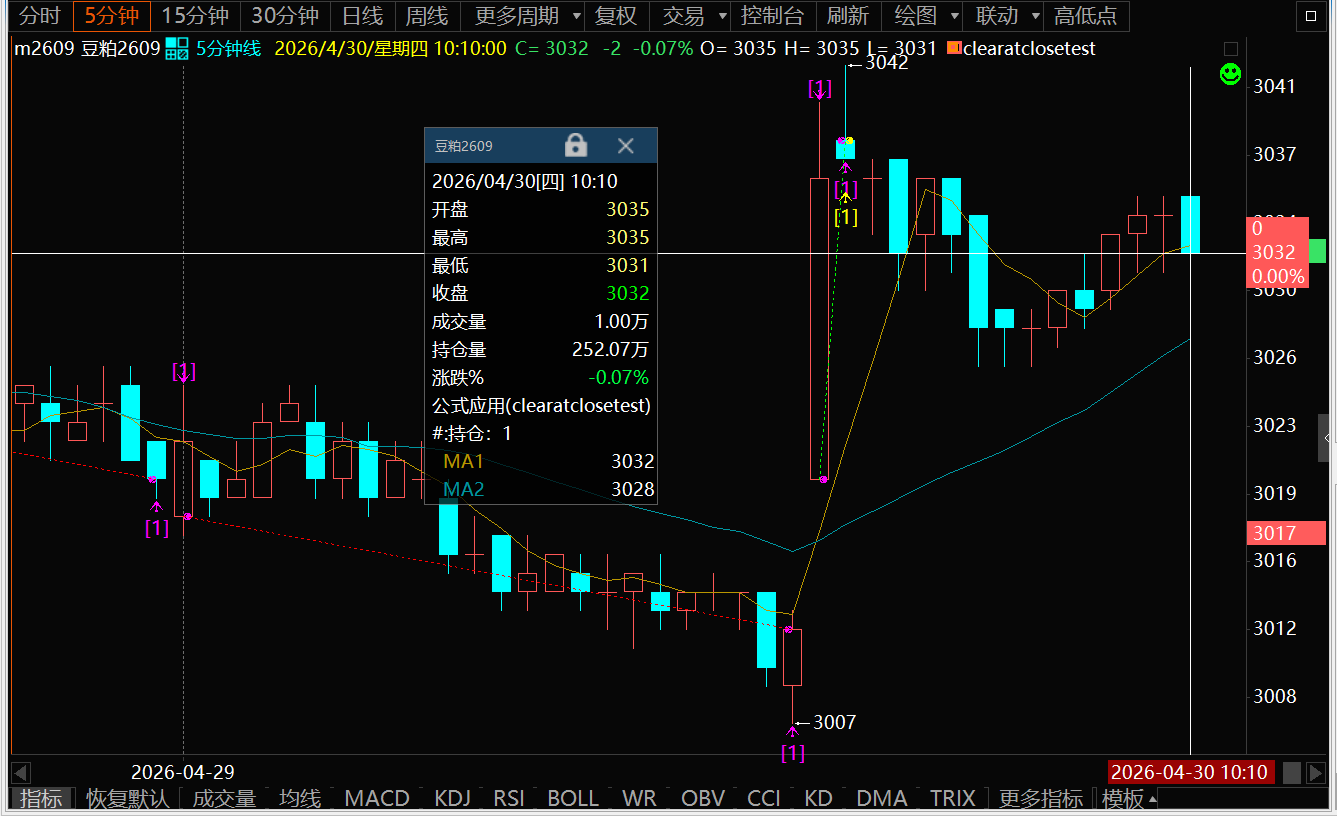1337x816 pixels.
Task: Click the cyan grid icon beside 豆粕2609
Action: click(x=177, y=48)
